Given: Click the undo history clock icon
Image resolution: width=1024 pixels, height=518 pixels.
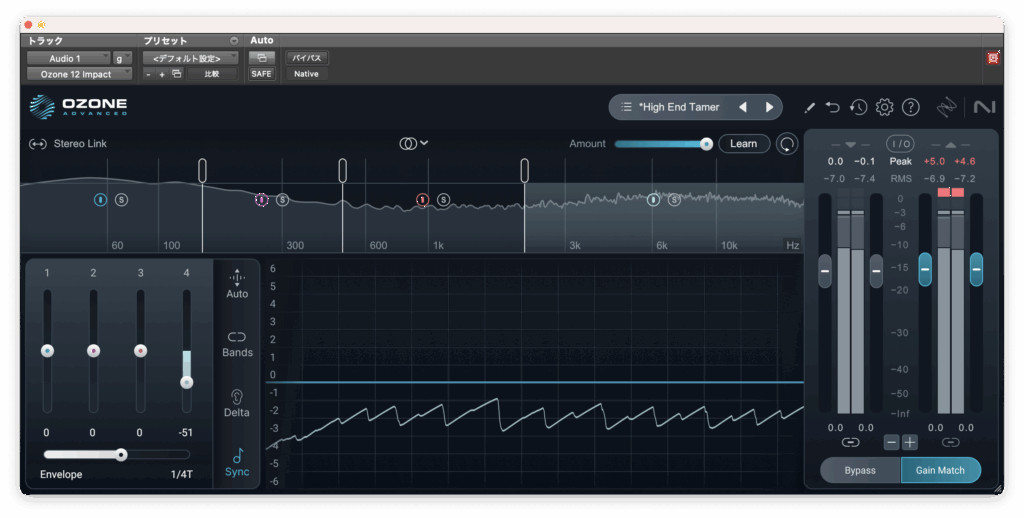Looking at the screenshot, I should [x=858, y=107].
